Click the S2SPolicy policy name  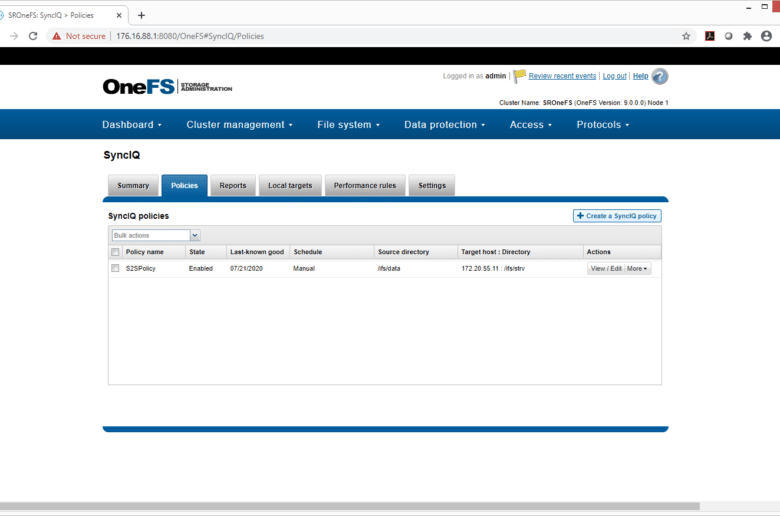pos(140,268)
